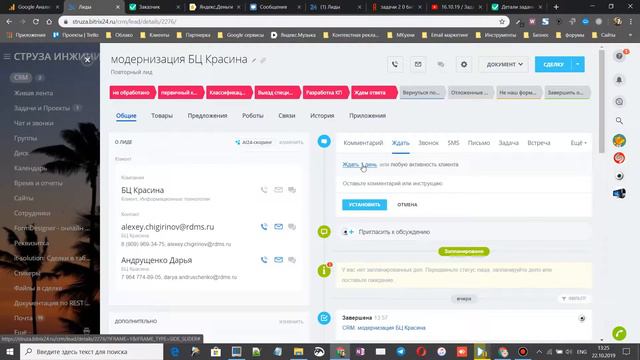Open Сотрудники in left menu
The image size is (640, 360).
(32, 213)
